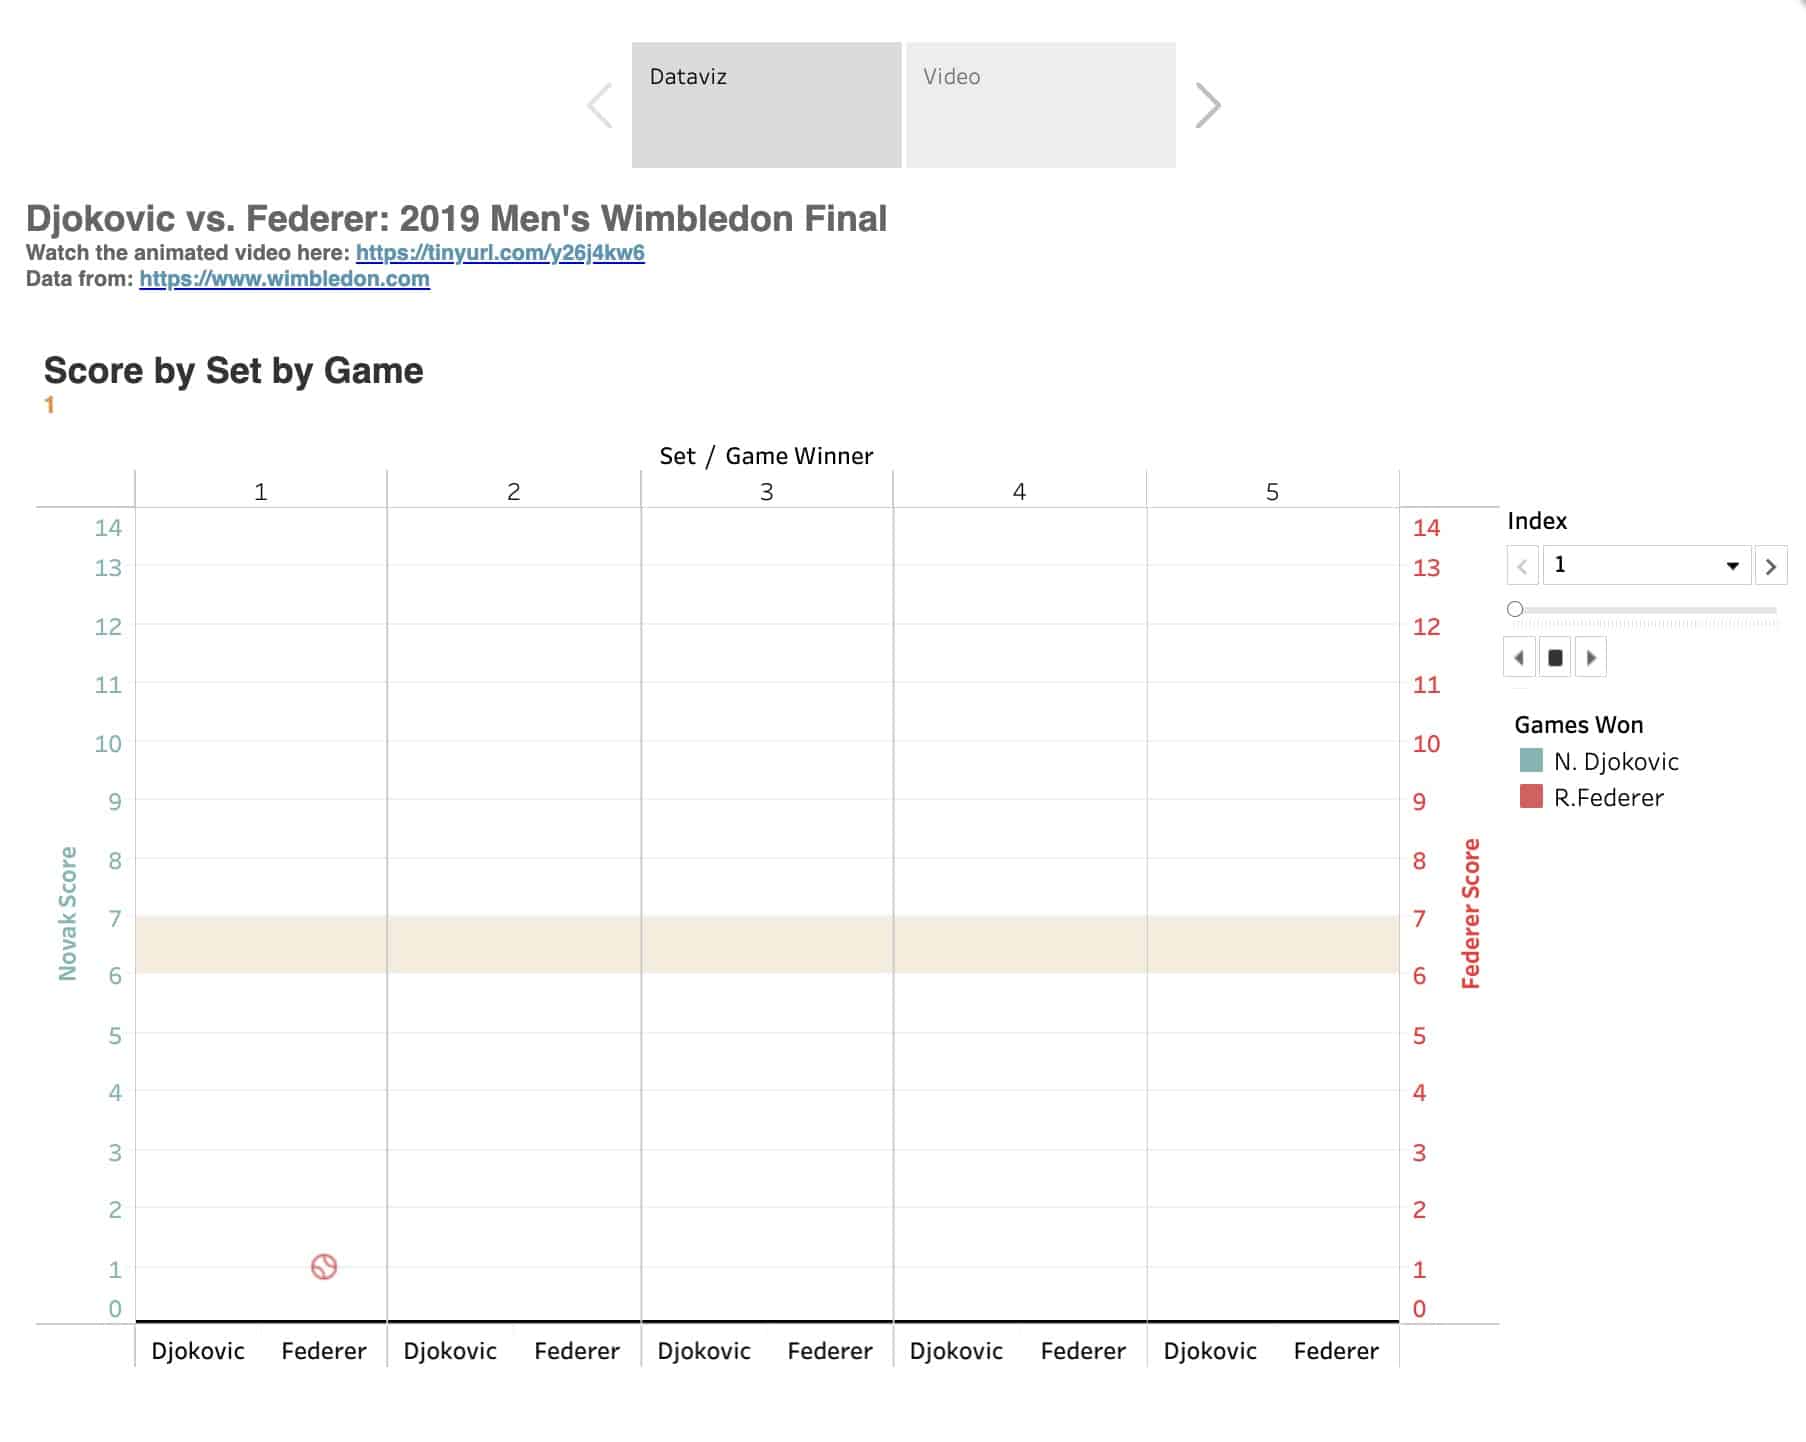The image size is (1806, 1442).
Task: Click the Index control title
Action: (1537, 521)
